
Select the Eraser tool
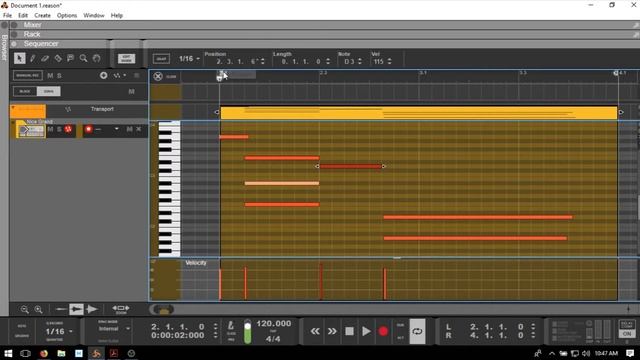click(x=45, y=58)
